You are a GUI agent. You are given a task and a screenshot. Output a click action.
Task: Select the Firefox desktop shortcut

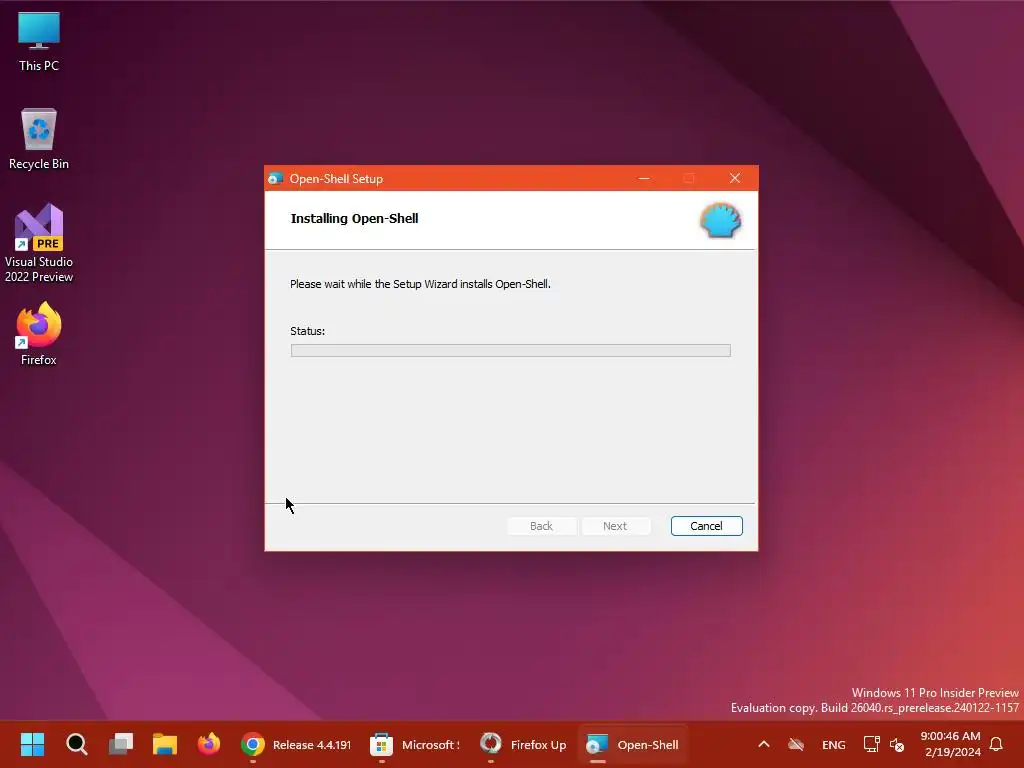[x=39, y=334]
